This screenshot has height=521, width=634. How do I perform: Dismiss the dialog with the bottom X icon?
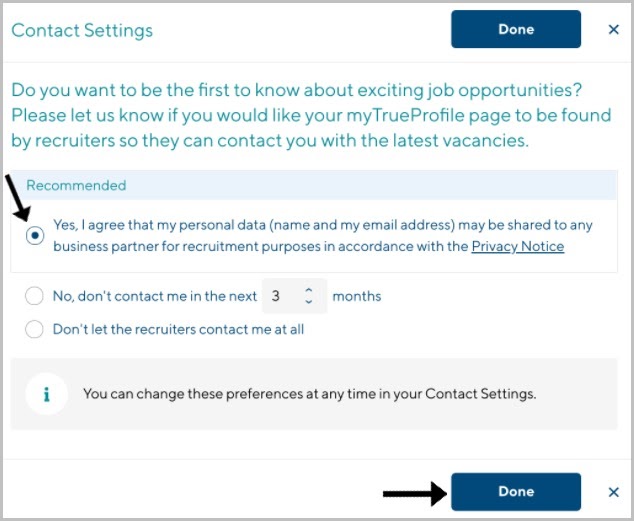pos(613,492)
